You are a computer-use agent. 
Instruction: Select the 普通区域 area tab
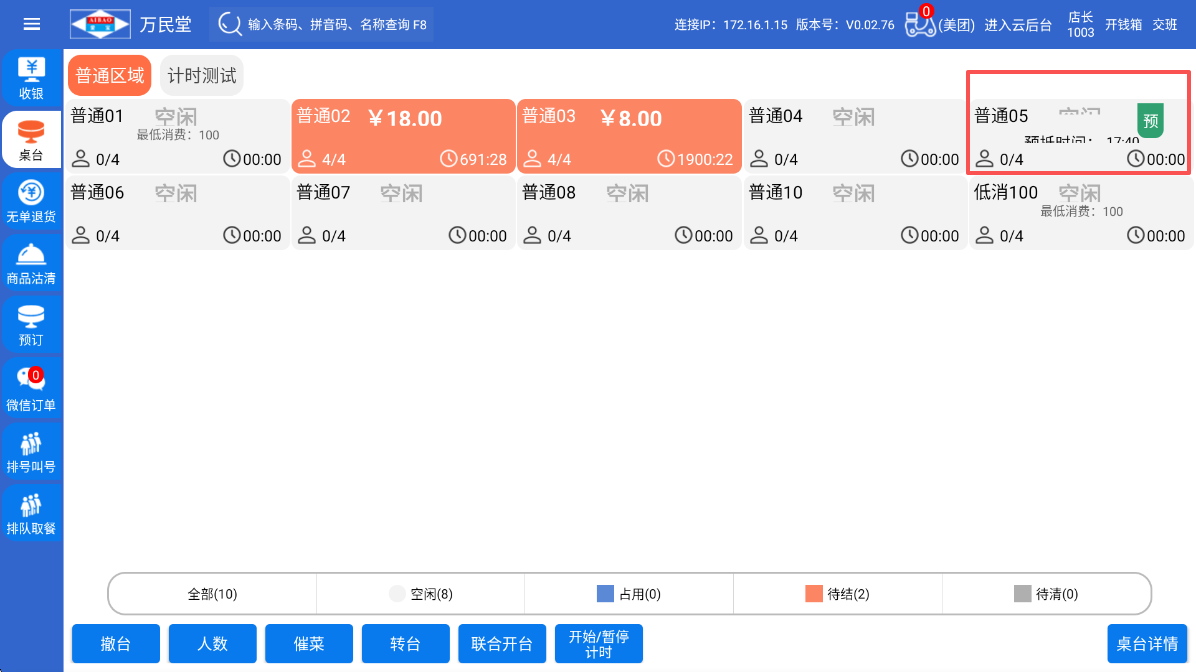pyautogui.click(x=109, y=76)
